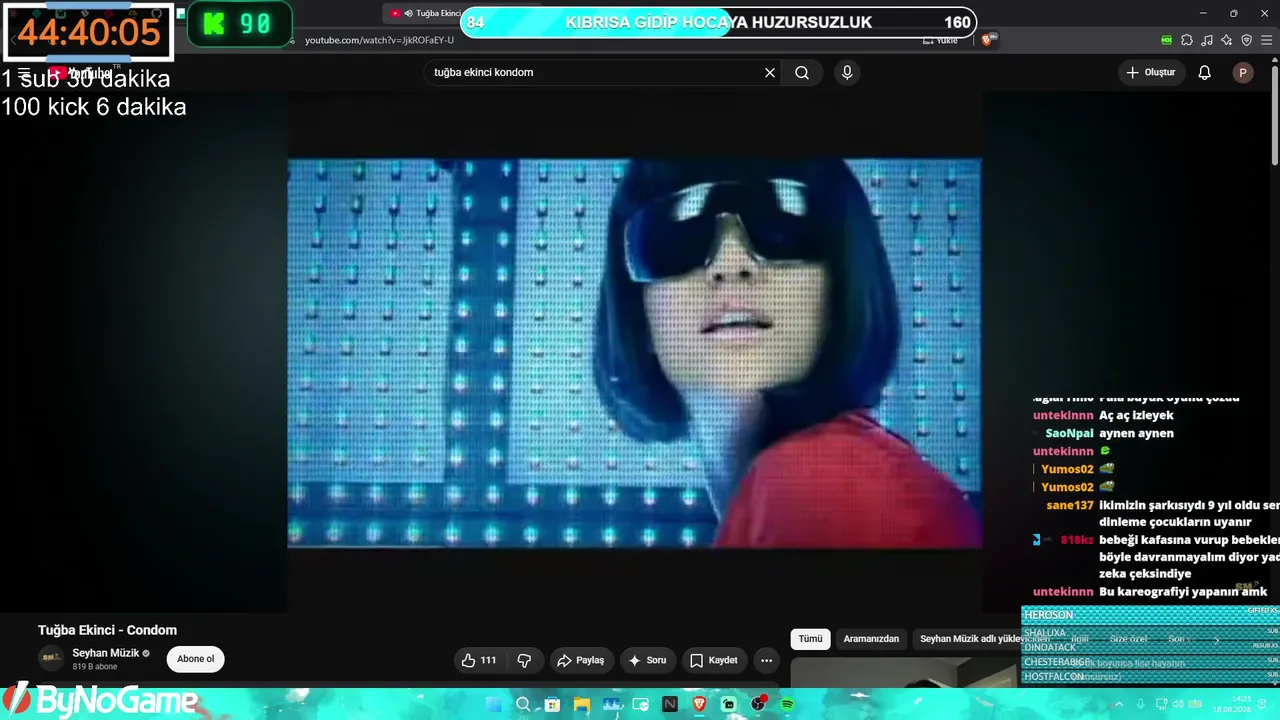The height and width of the screenshot is (720, 1280).
Task: Open the account avatar menu
Action: coord(1243,72)
